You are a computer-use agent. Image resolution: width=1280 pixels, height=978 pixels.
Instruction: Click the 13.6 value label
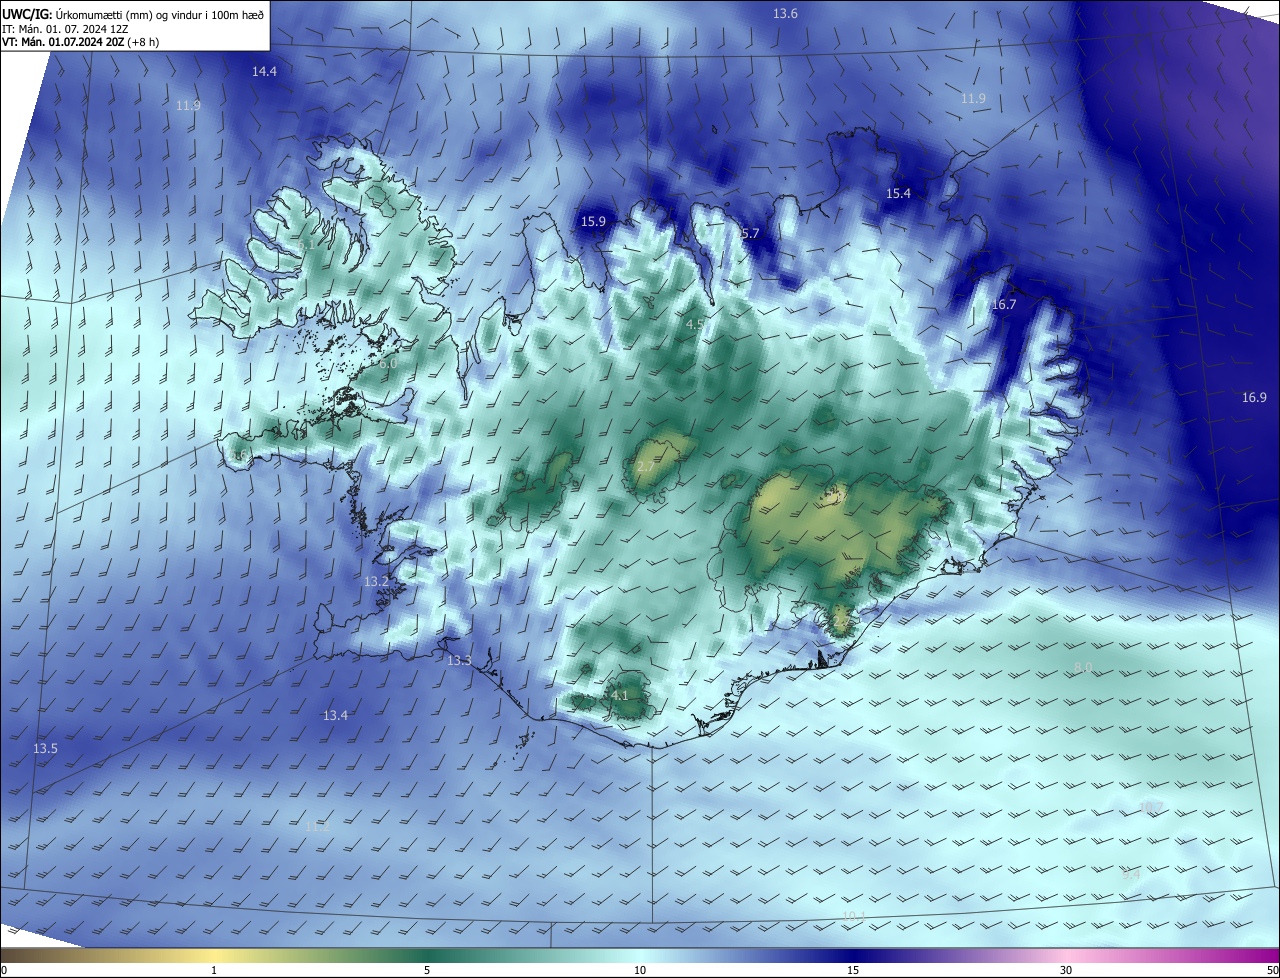coord(786,14)
